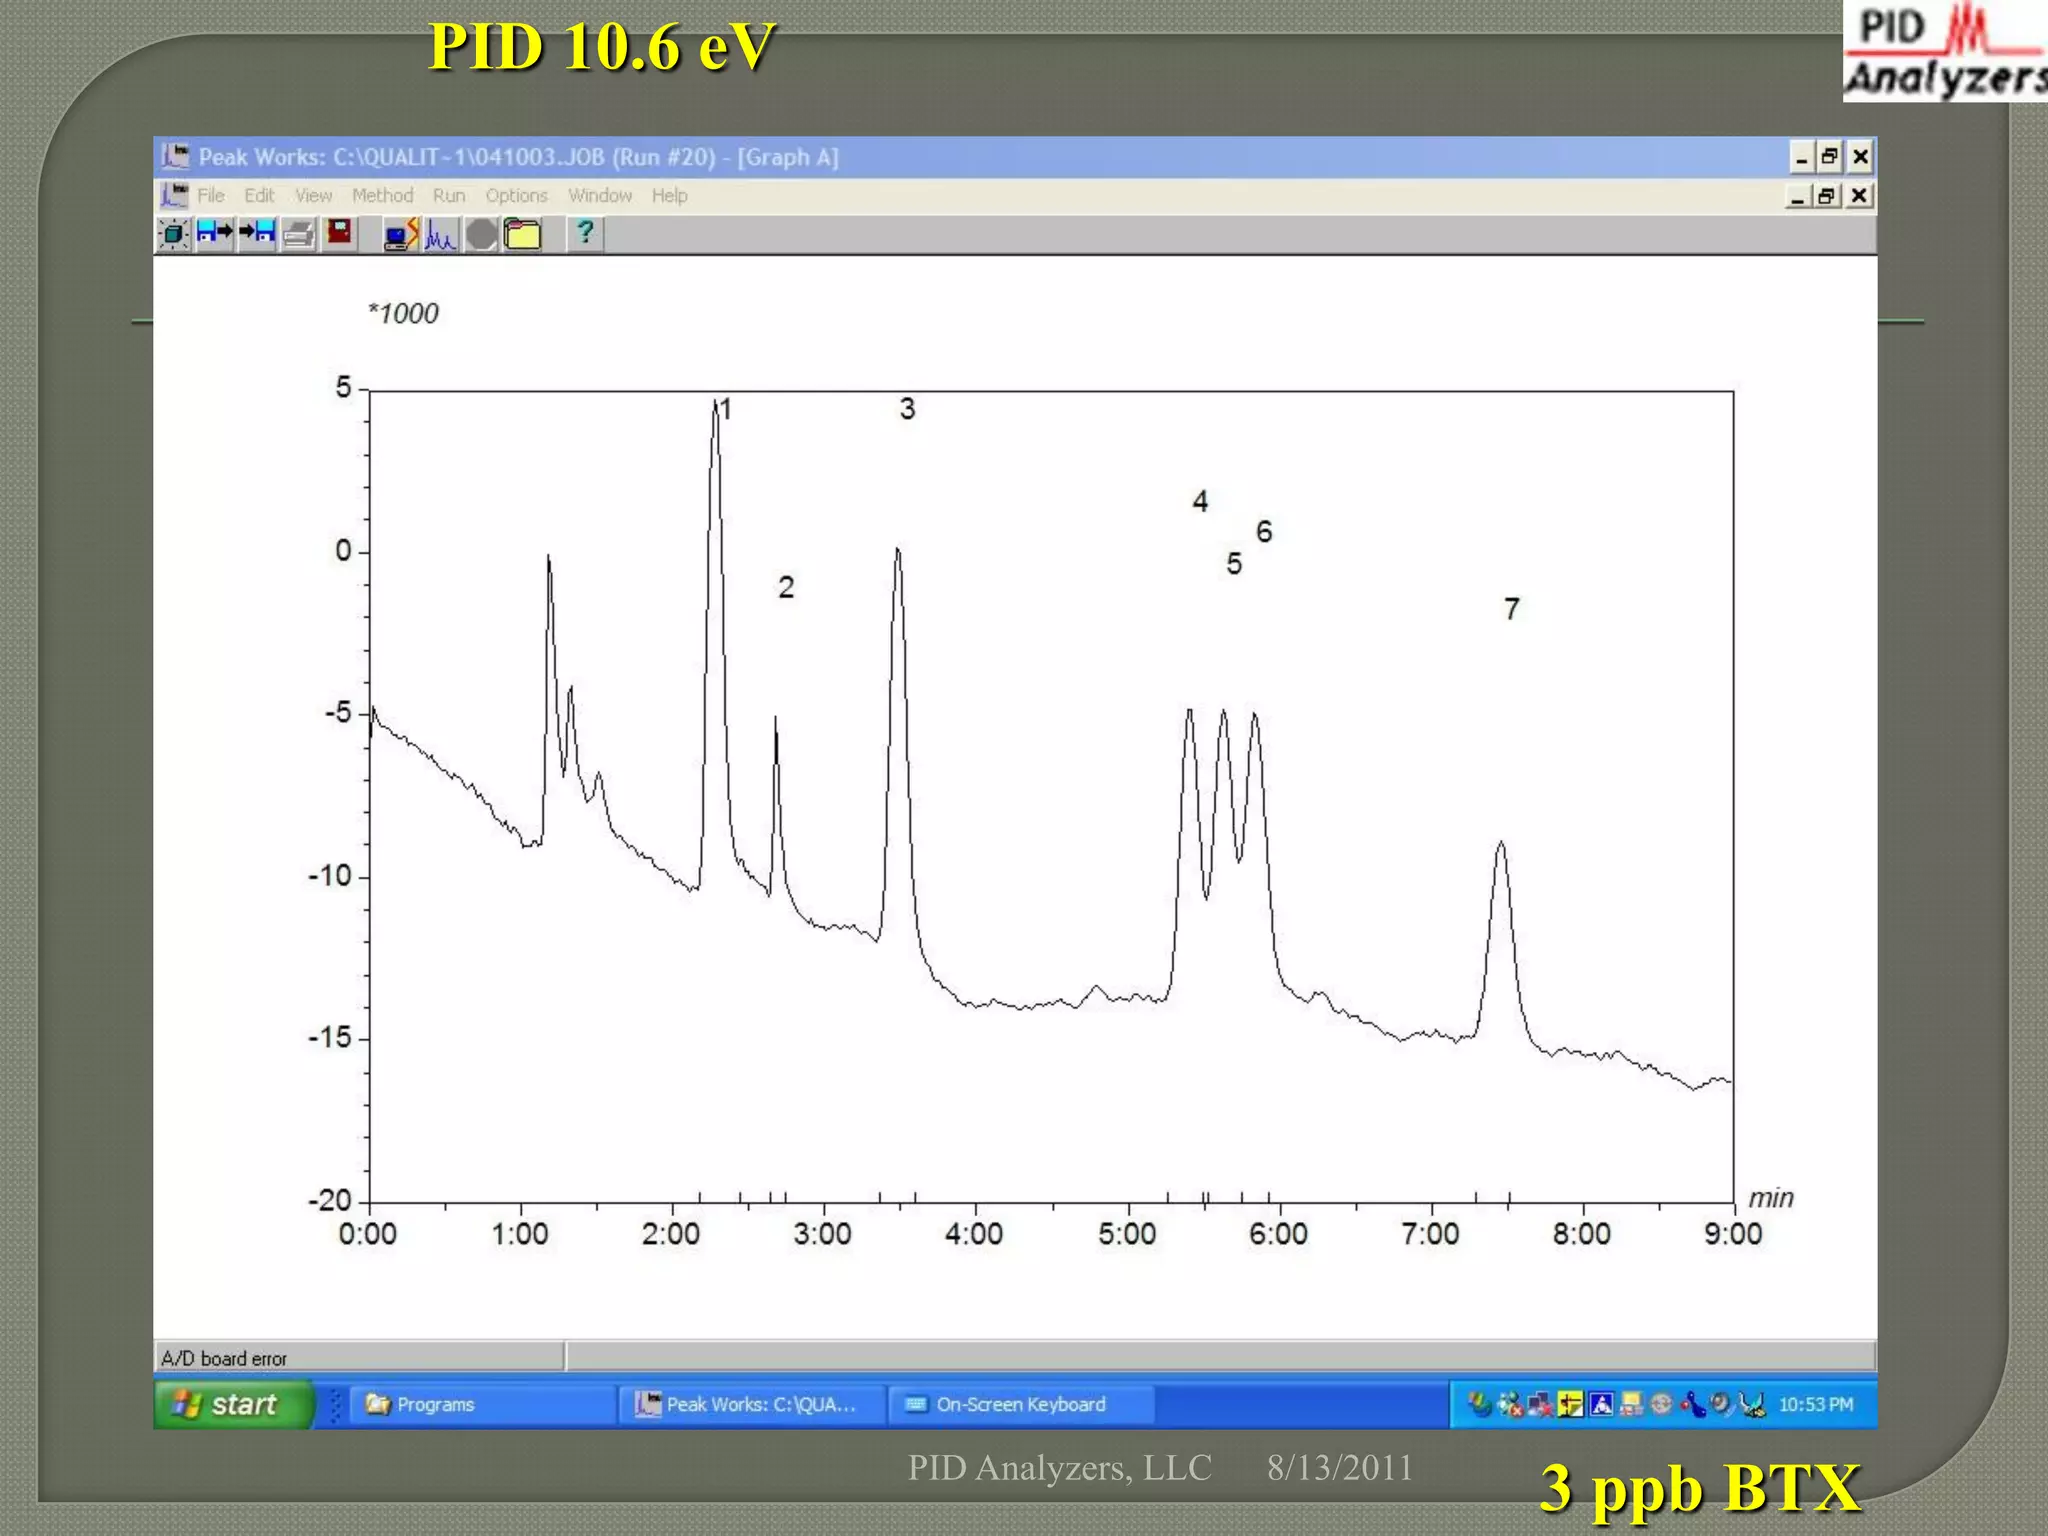
Task: Switch to Peak Works taskbar button
Action: pyautogui.click(x=752, y=1404)
